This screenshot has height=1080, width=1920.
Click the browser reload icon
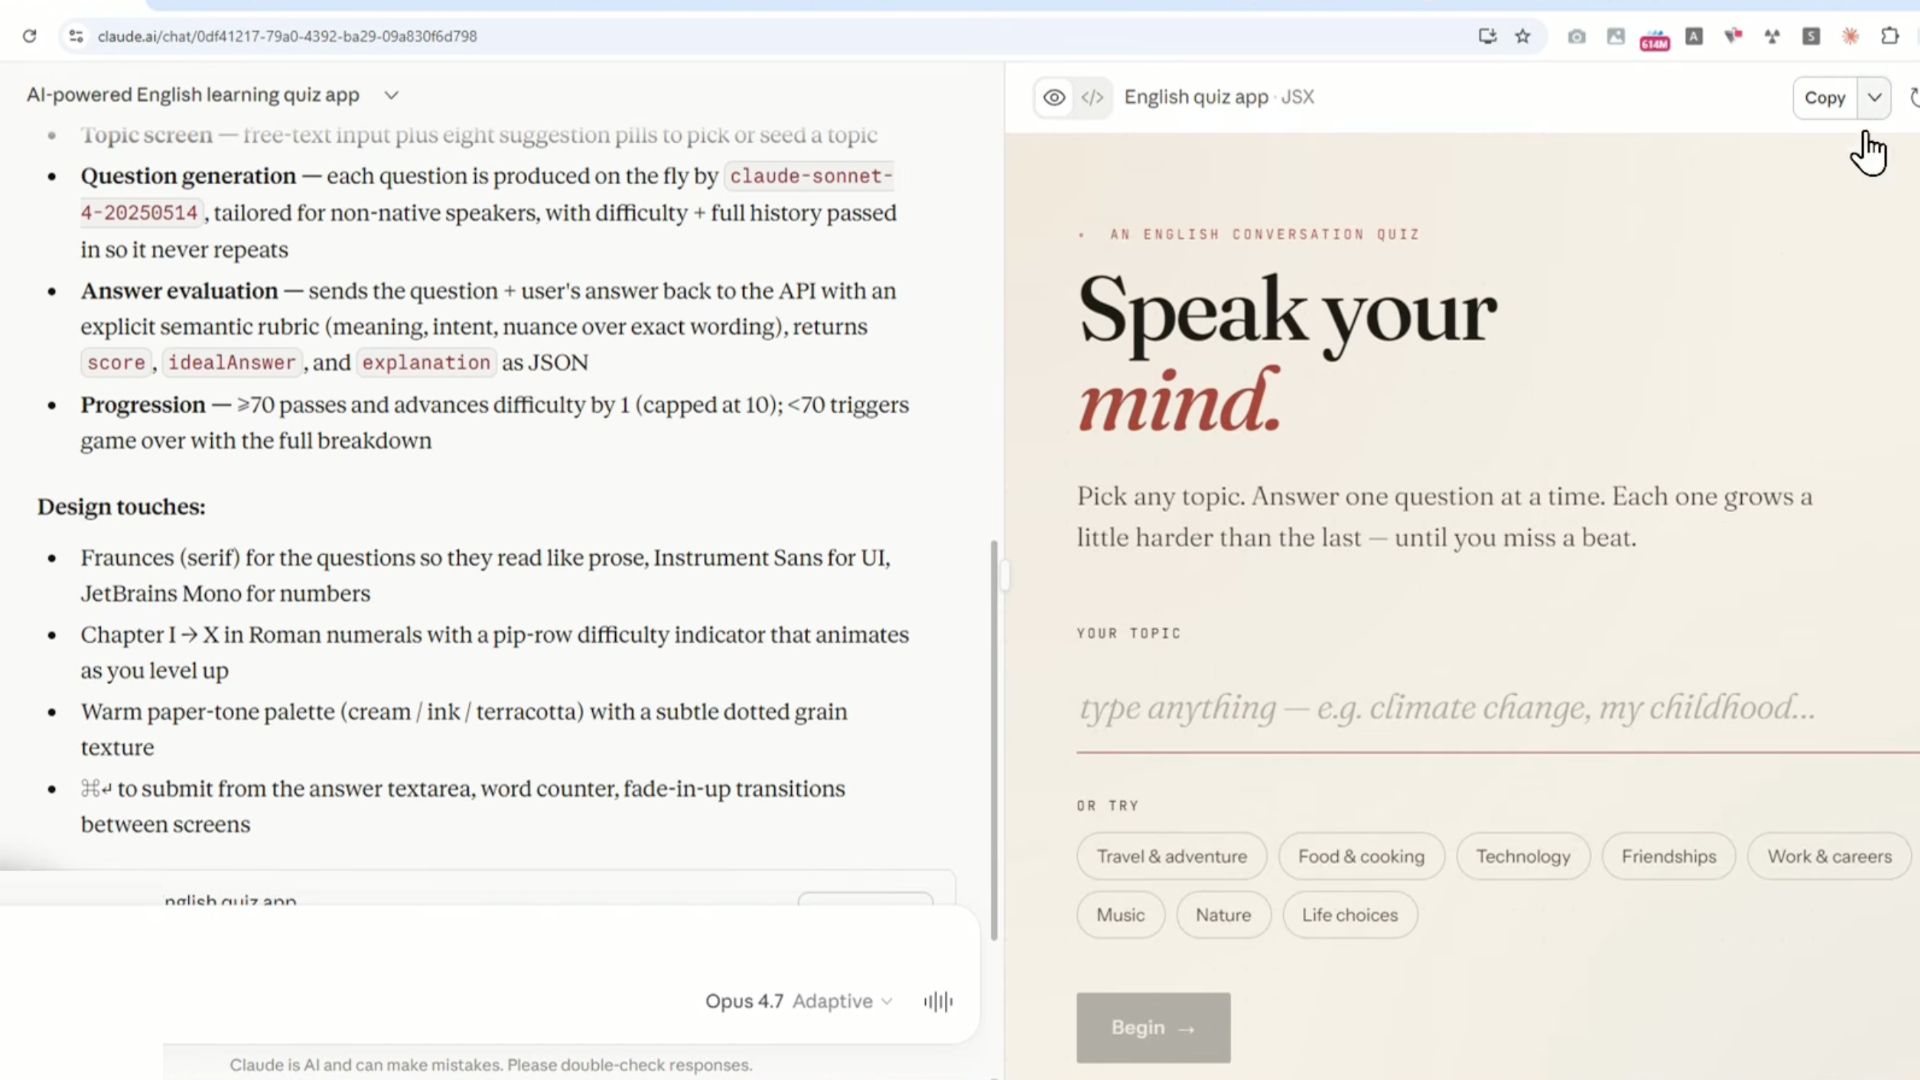point(29,36)
